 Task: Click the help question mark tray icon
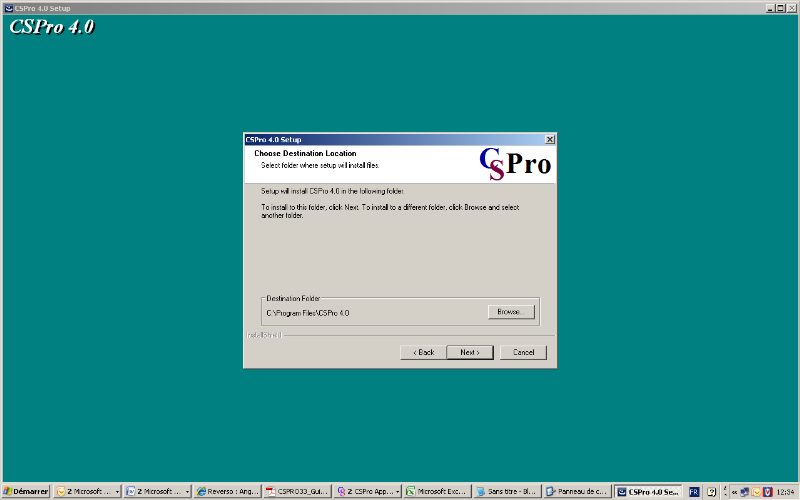[711, 492]
